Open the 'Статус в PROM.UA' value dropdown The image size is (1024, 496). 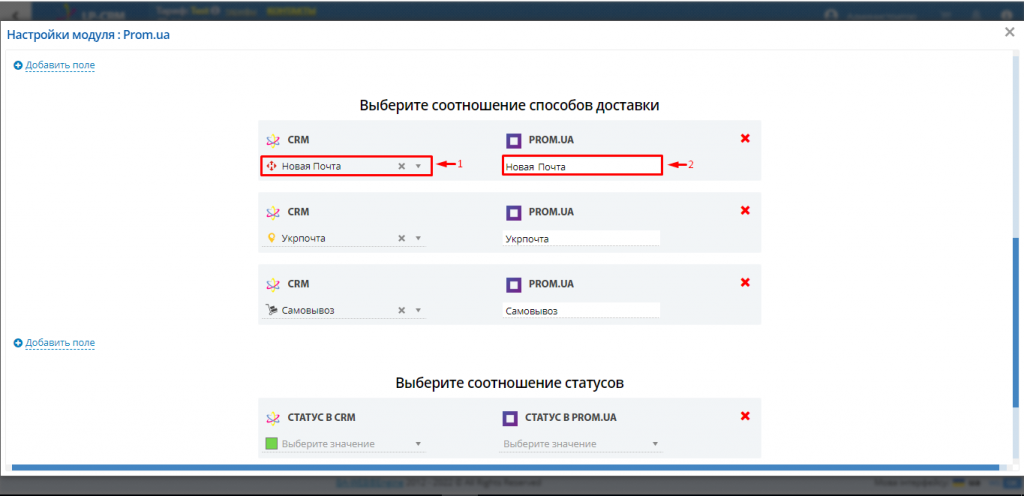tap(582, 444)
